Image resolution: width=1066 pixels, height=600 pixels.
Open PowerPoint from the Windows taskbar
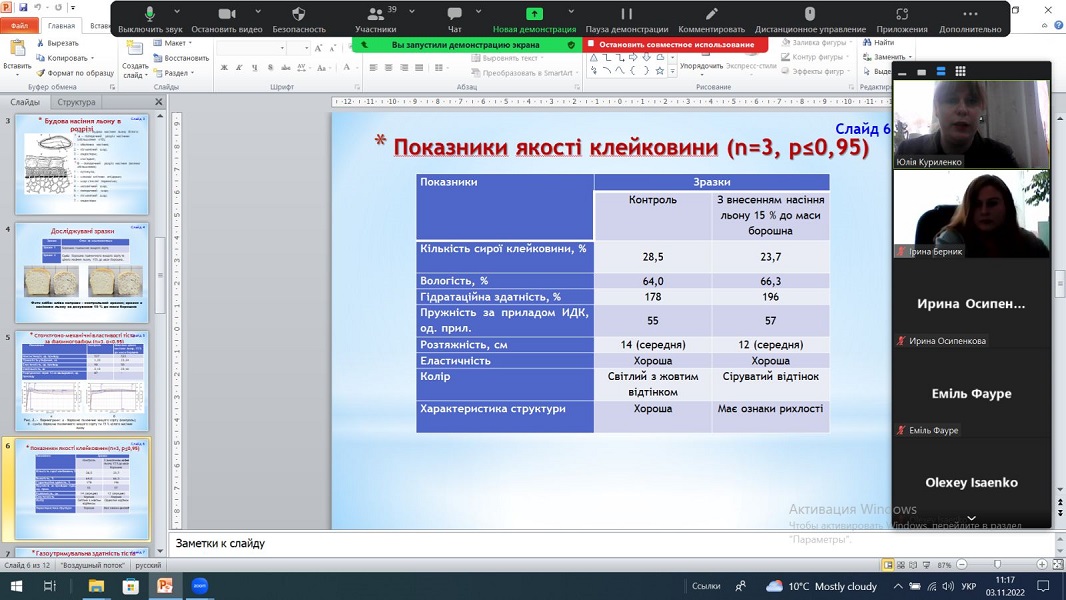pos(165,586)
